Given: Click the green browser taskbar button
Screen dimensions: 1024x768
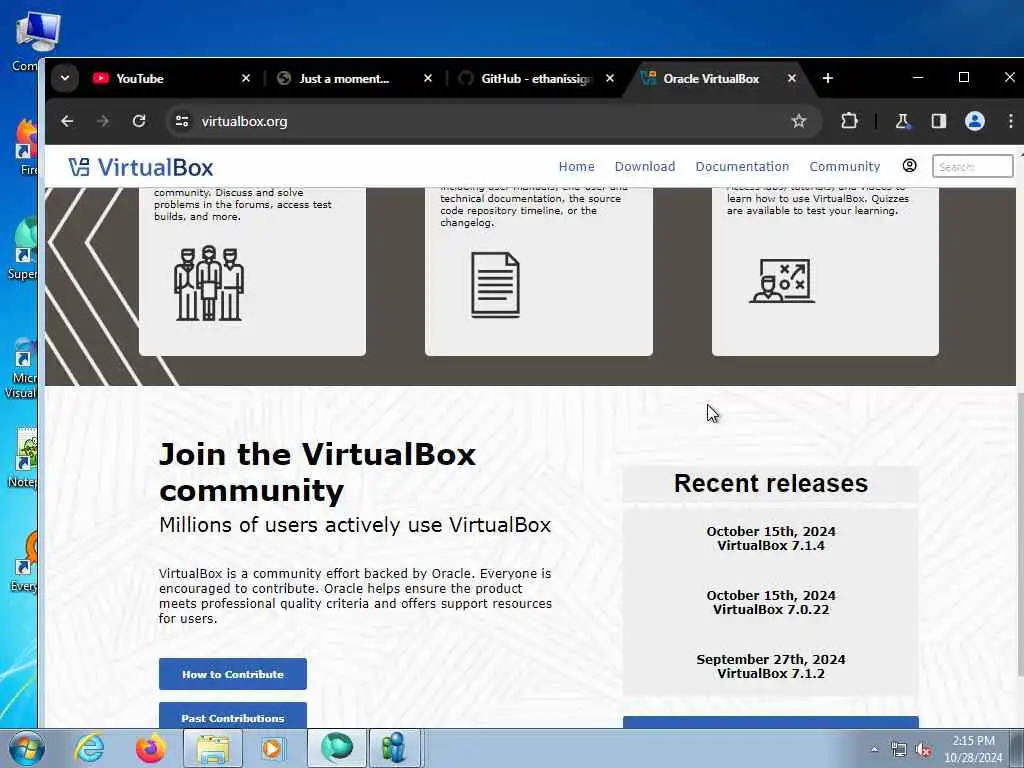Looking at the screenshot, I should pos(337,748).
